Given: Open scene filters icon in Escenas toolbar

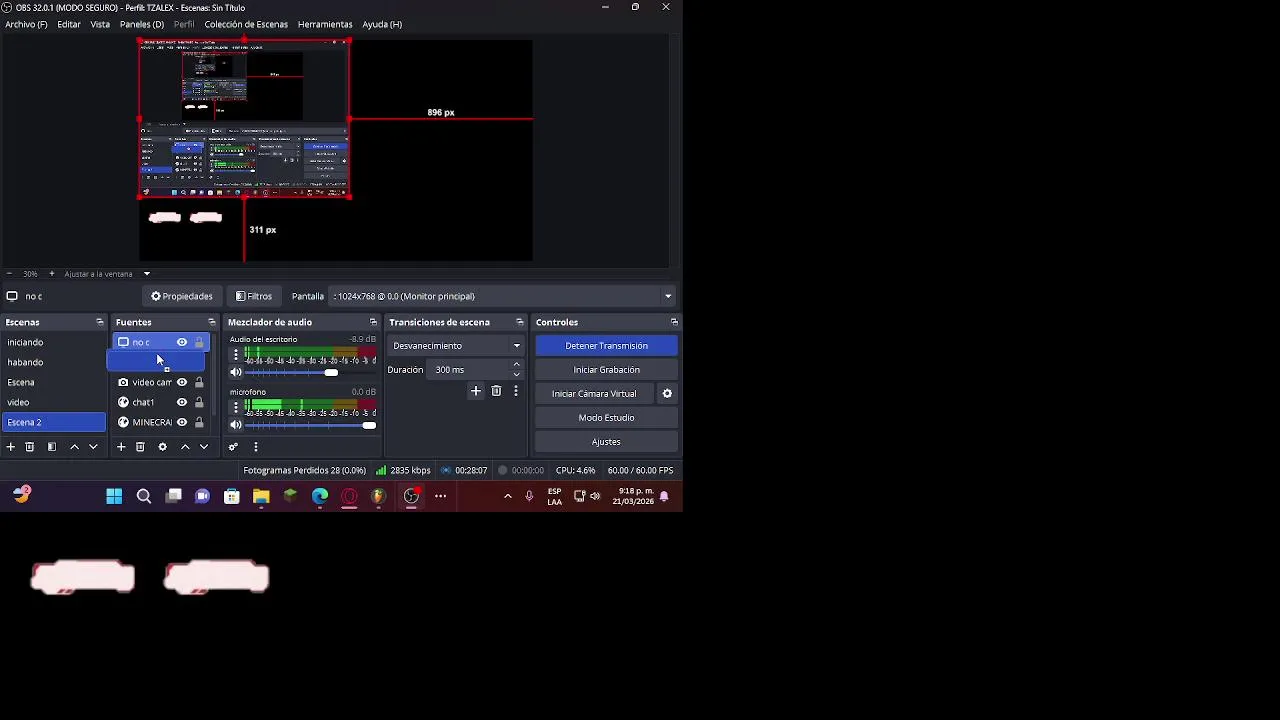Looking at the screenshot, I should tap(52, 447).
